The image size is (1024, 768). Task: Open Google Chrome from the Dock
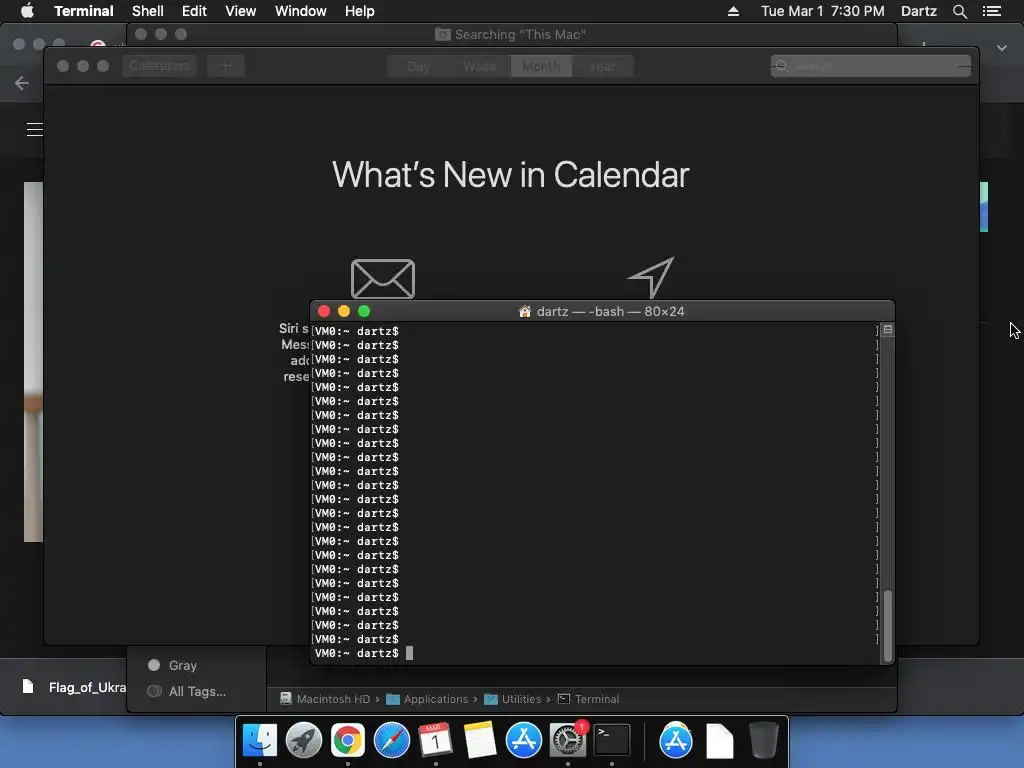click(x=347, y=741)
